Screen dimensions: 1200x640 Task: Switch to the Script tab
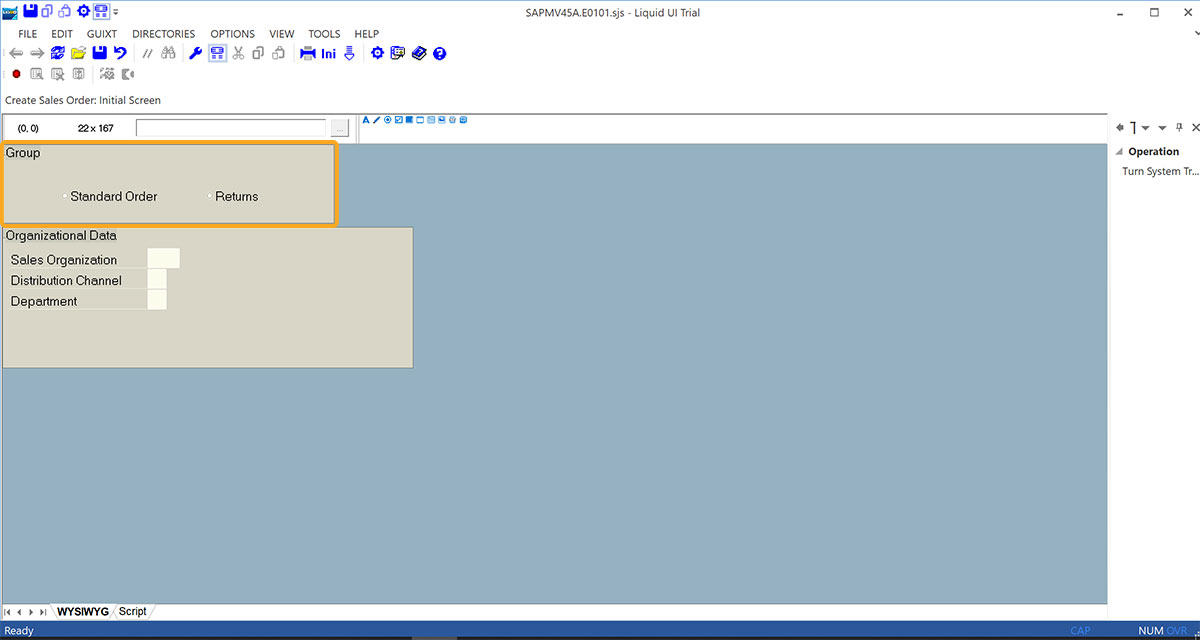pos(133,611)
